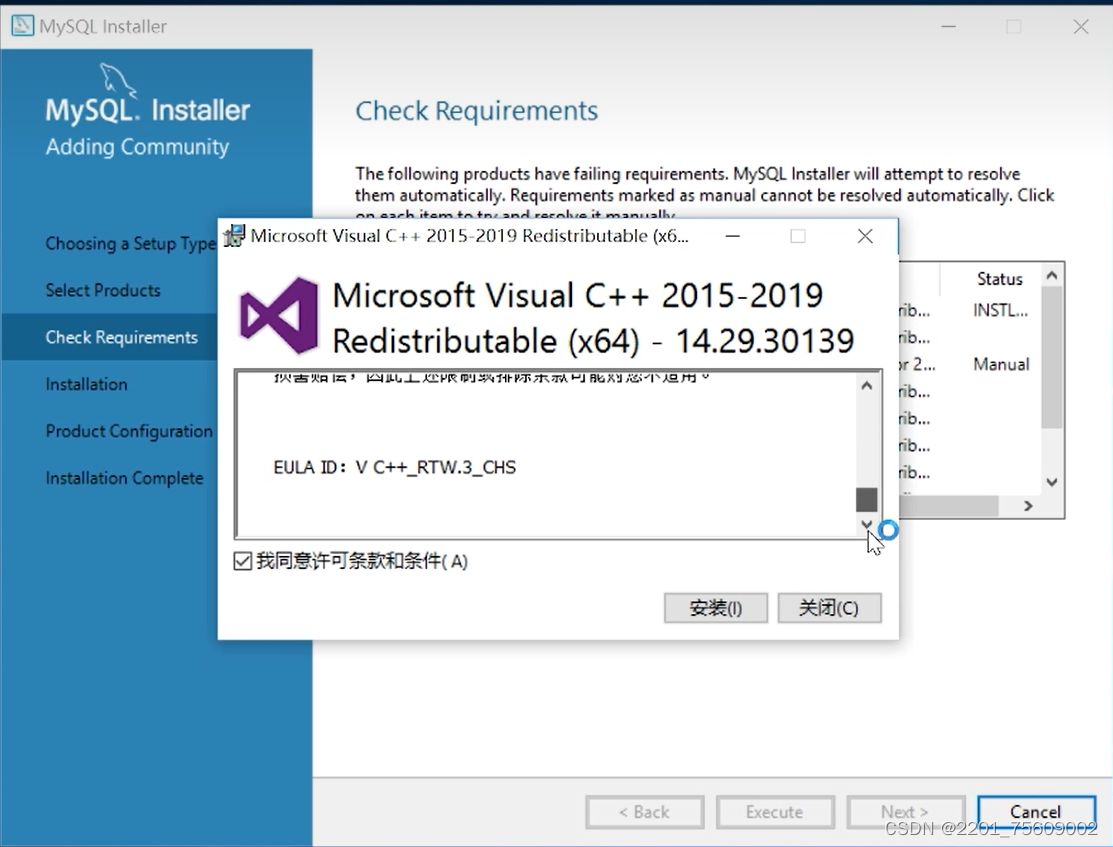The height and width of the screenshot is (847, 1113).
Task: Click the requirements list horizontal scrollbar thumb
Action: pyautogui.click(x=949, y=506)
